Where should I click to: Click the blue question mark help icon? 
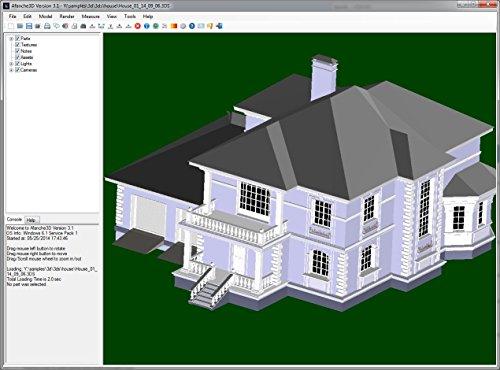click(192, 26)
